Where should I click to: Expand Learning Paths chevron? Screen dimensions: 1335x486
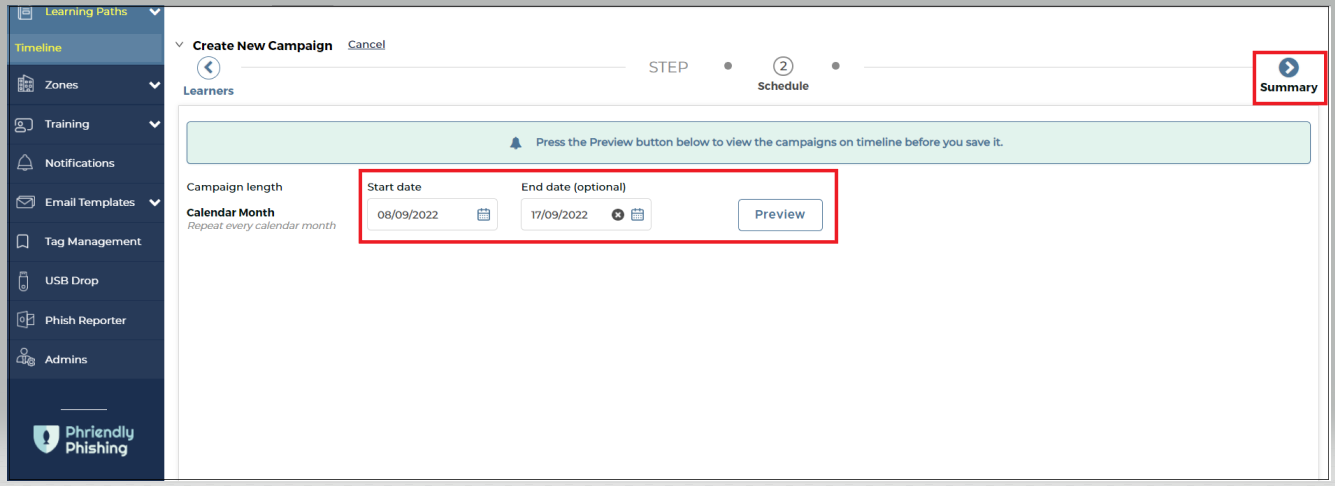click(x=154, y=12)
